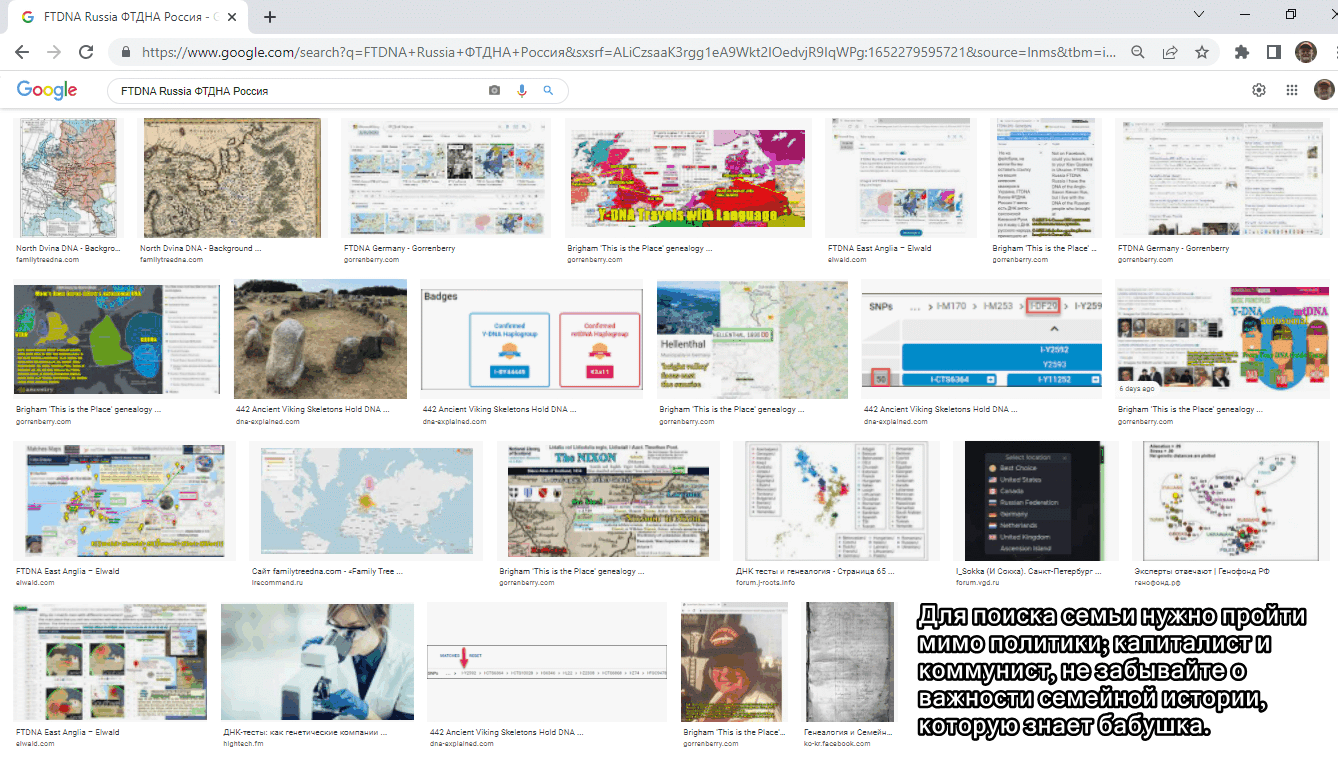Open The NIXON map image

point(609,501)
